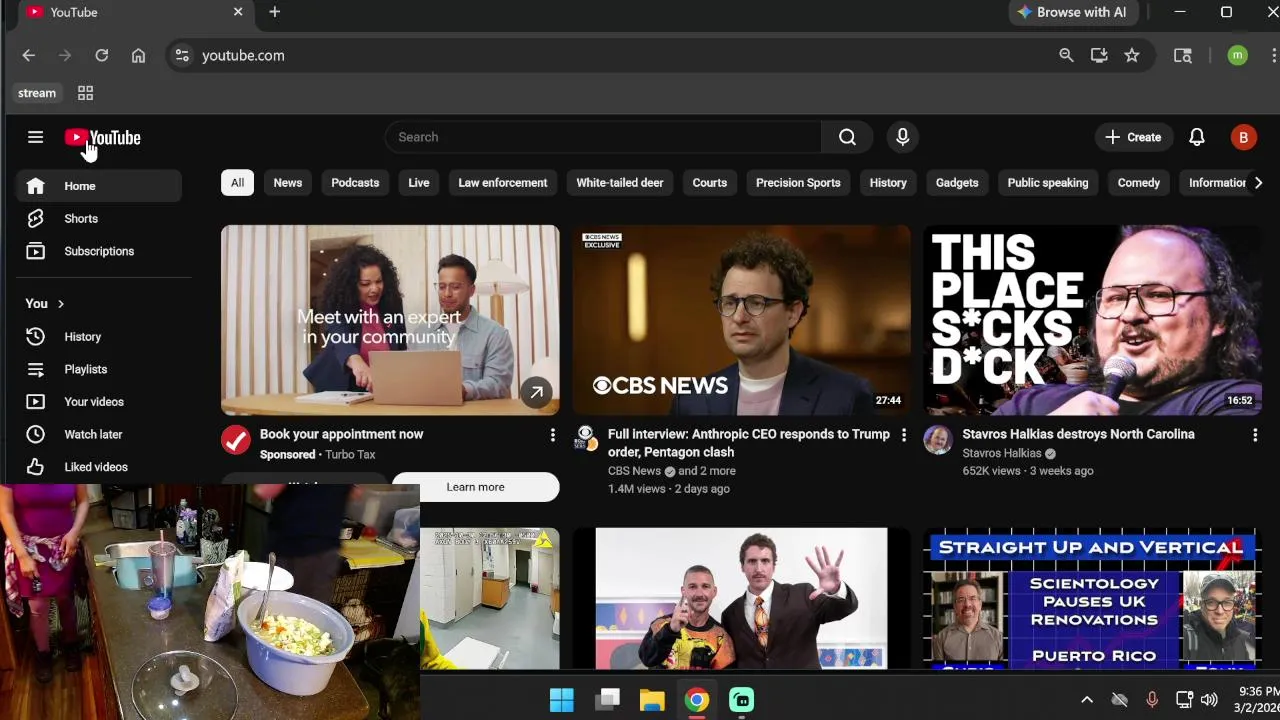Viewport: 1280px width, 720px height.
Task: Open the bookmarks apps grid icon
Action: pyautogui.click(x=85, y=93)
